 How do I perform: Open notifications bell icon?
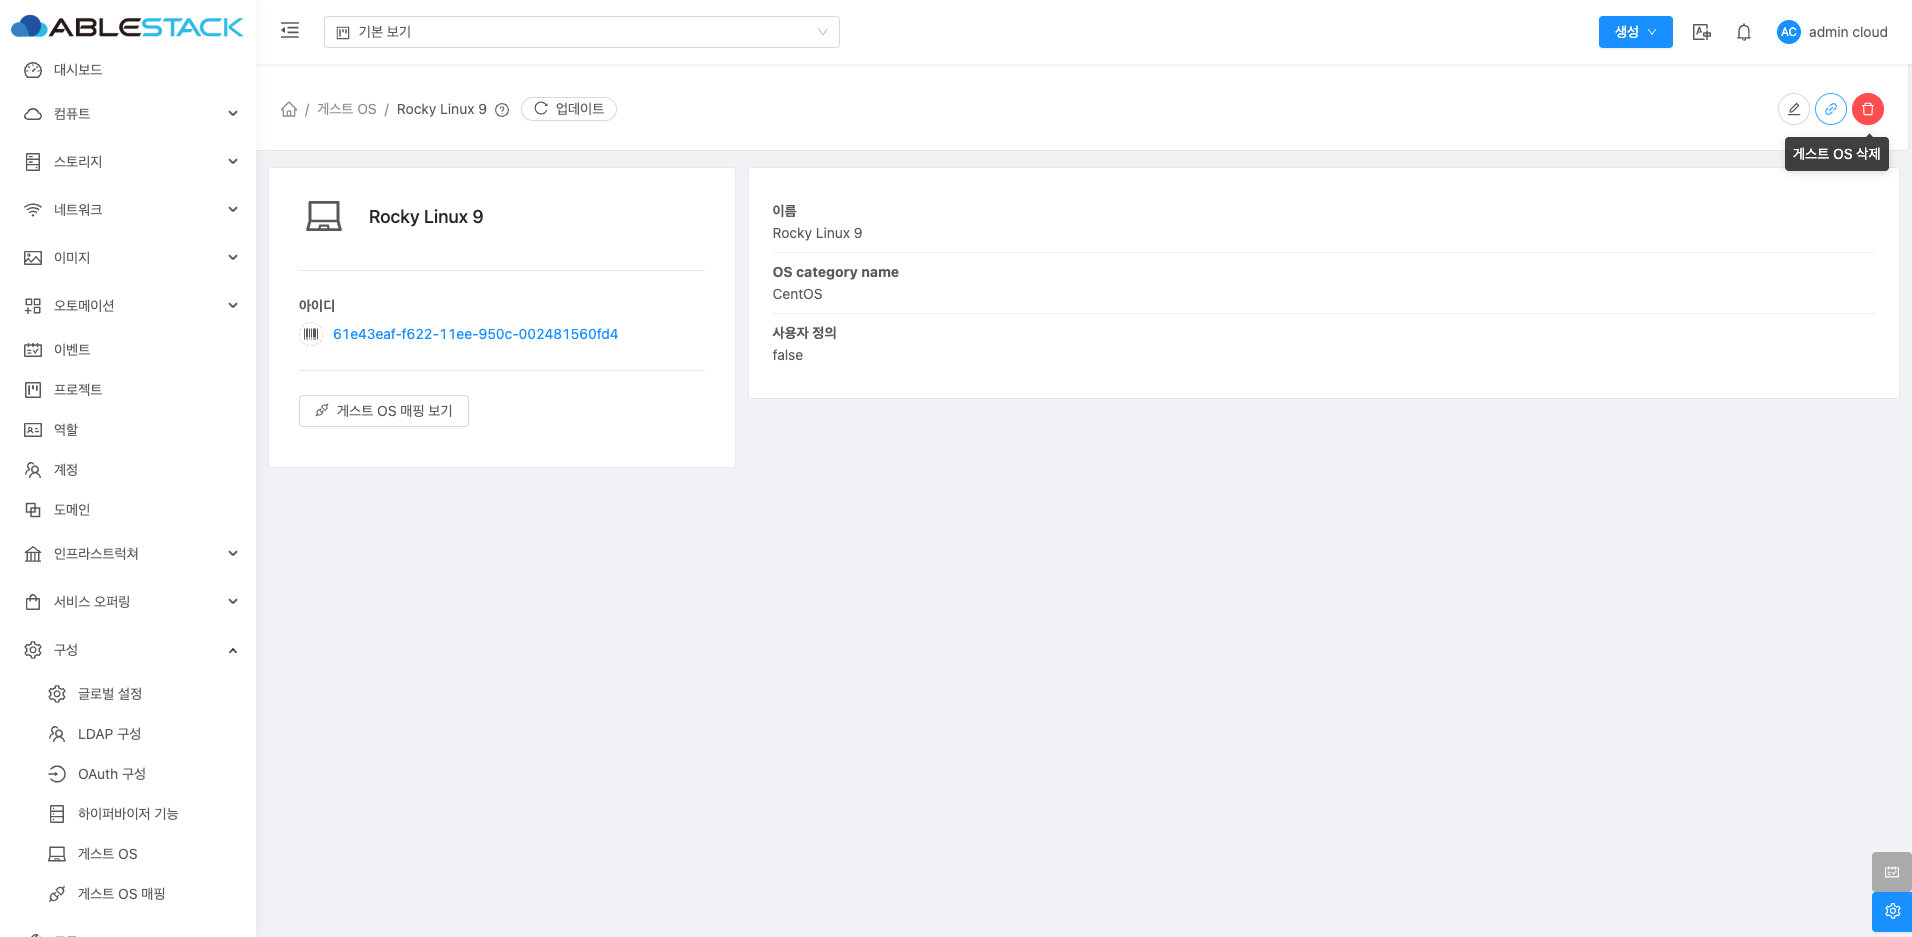pos(1744,32)
